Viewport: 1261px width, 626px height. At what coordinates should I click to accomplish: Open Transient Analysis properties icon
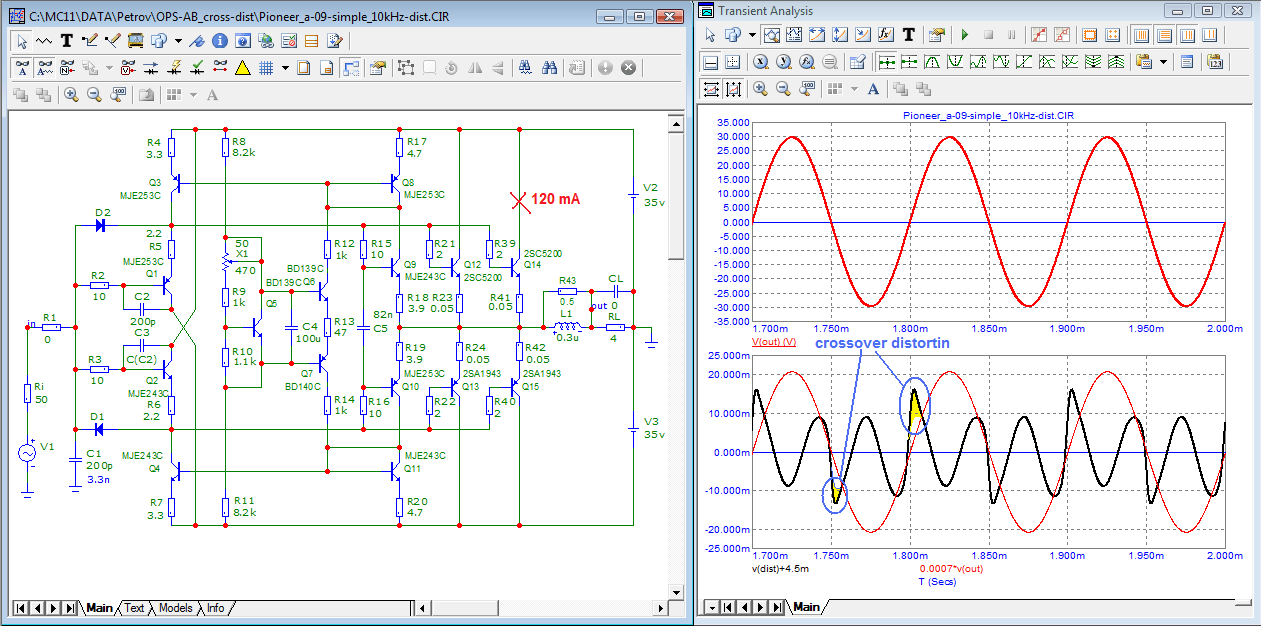937,35
